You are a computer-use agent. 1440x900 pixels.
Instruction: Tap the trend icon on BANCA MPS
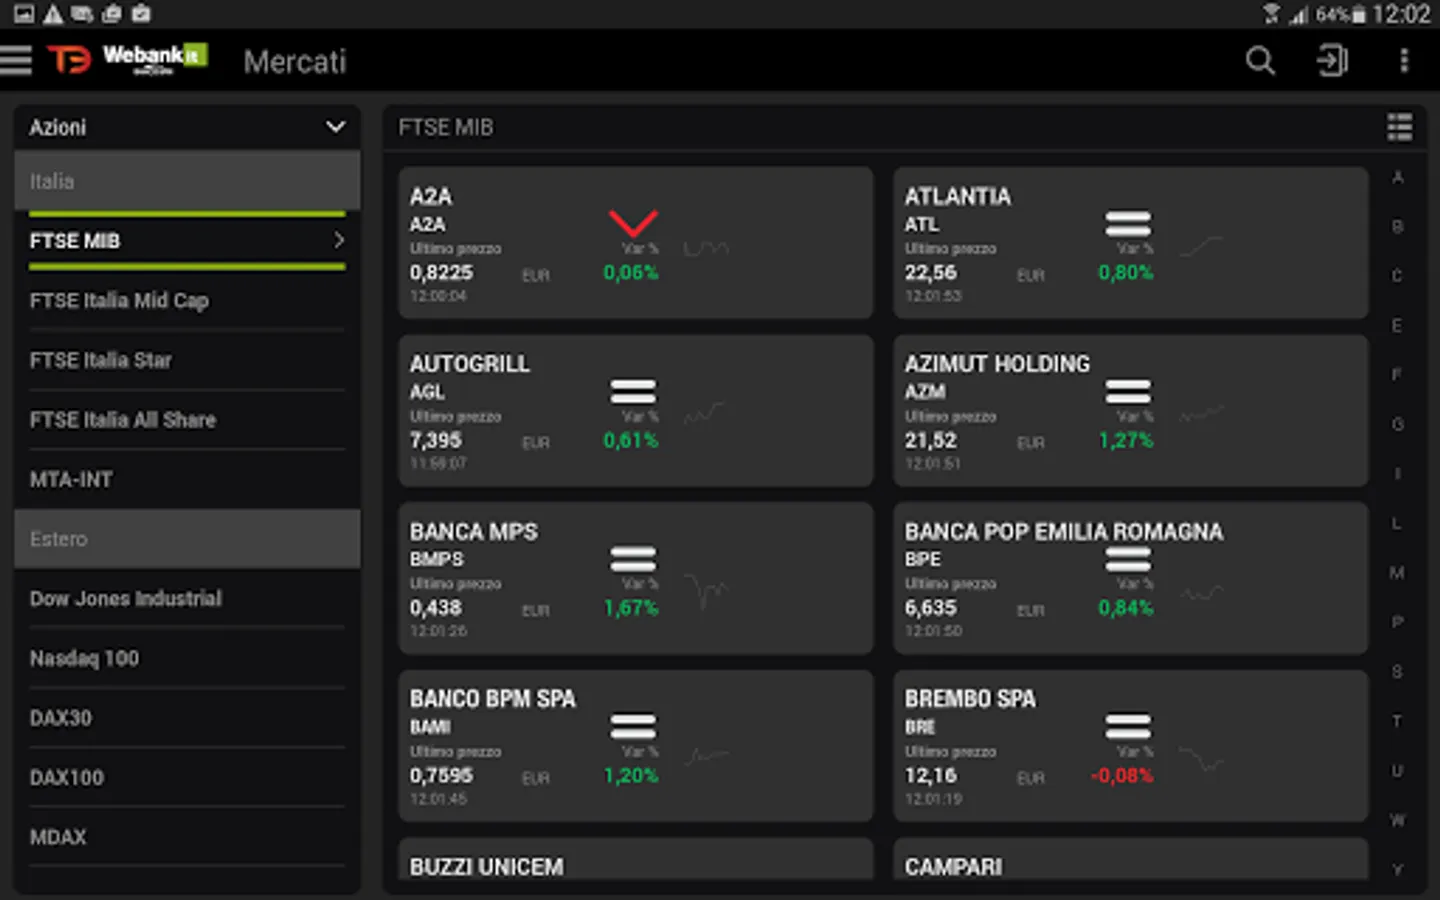pos(633,559)
